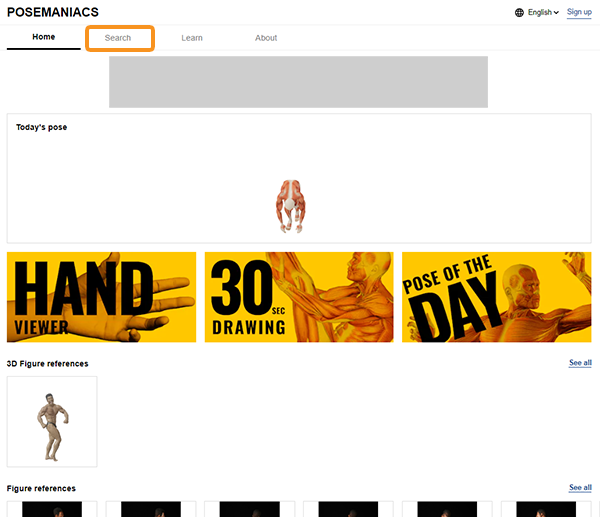This screenshot has height=517, width=600.
Task: Click the gray advertisement banner
Action: [298, 82]
